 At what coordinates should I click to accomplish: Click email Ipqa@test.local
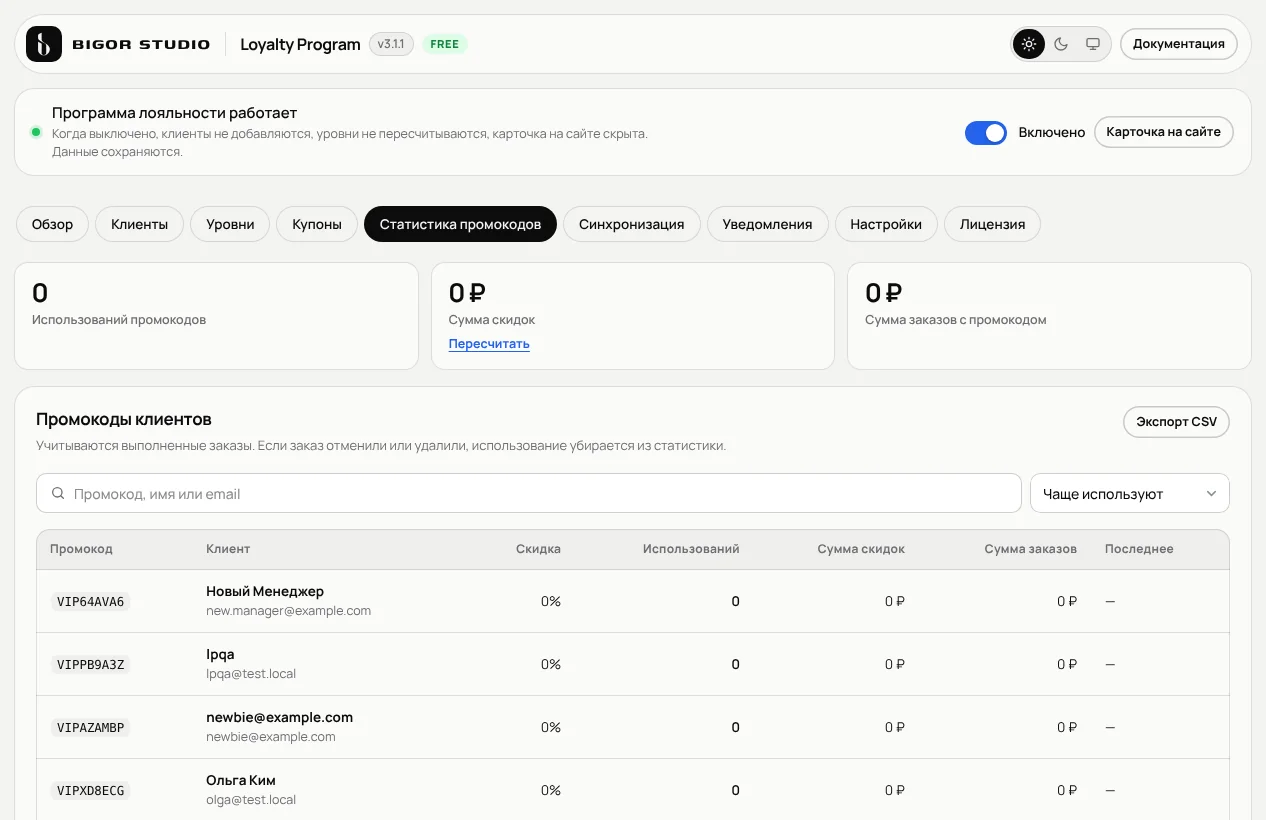251,674
